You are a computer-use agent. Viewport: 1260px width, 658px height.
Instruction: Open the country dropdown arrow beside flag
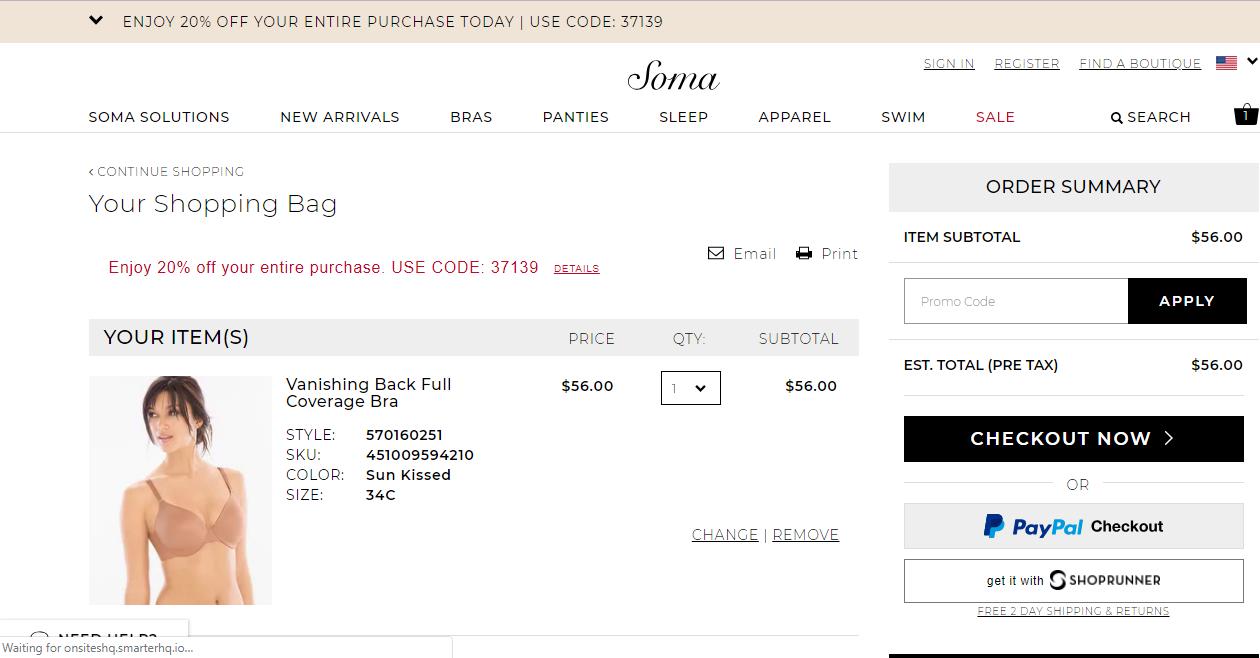coord(1251,62)
